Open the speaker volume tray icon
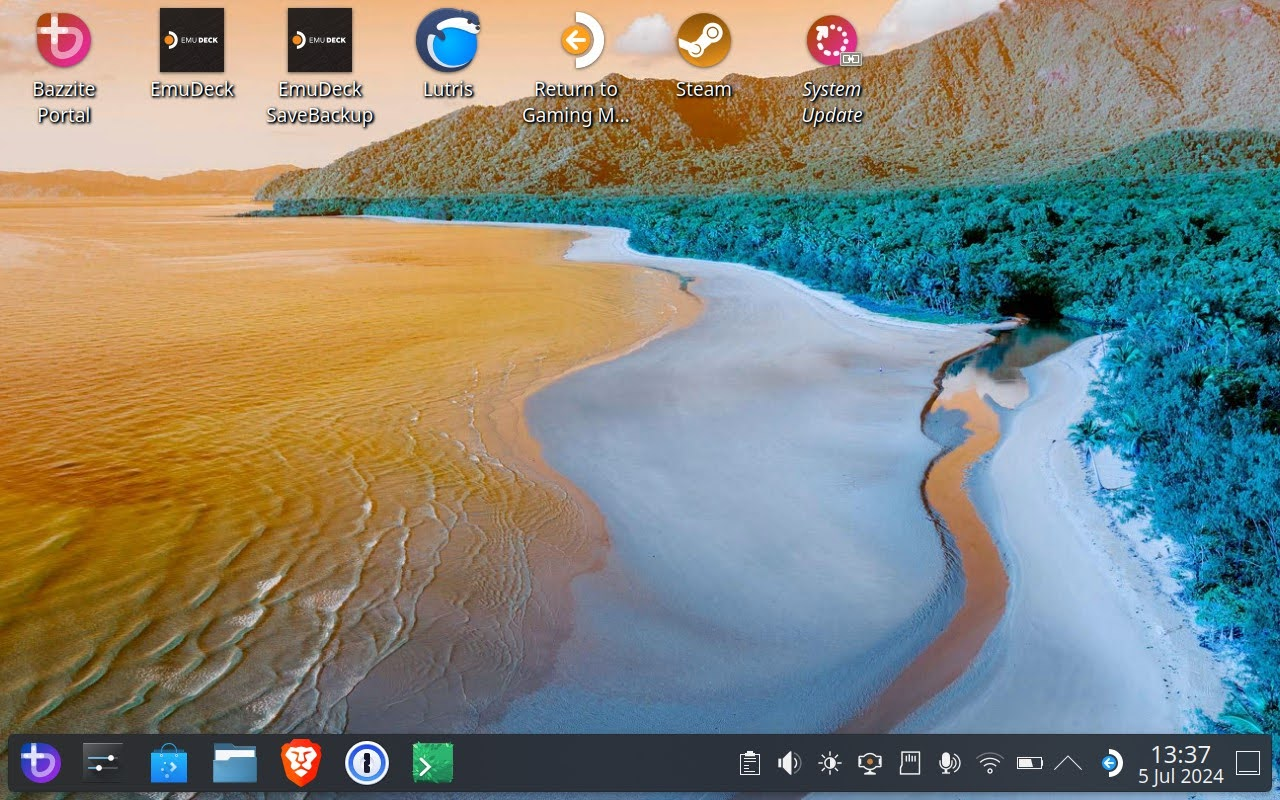Viewport: 1280px width, 800px height. click(790, 764)
